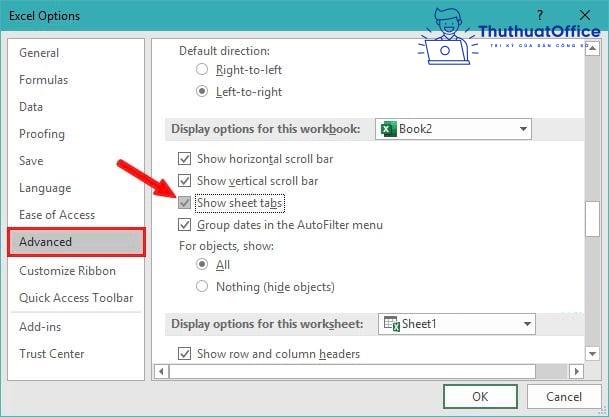Image resolution: width=609 pixels, height=417 pixels.
Task: Toggle Show sheet tabs checkbox
Action: 184,203
